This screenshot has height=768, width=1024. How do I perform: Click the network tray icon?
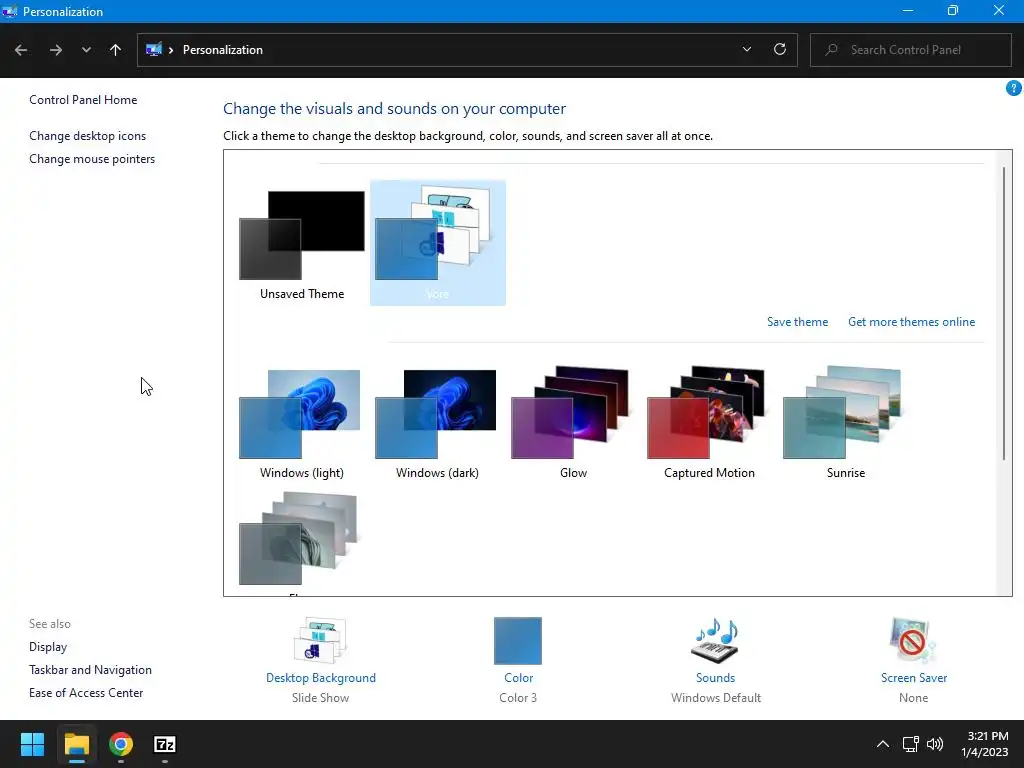[x=910, y=744]
